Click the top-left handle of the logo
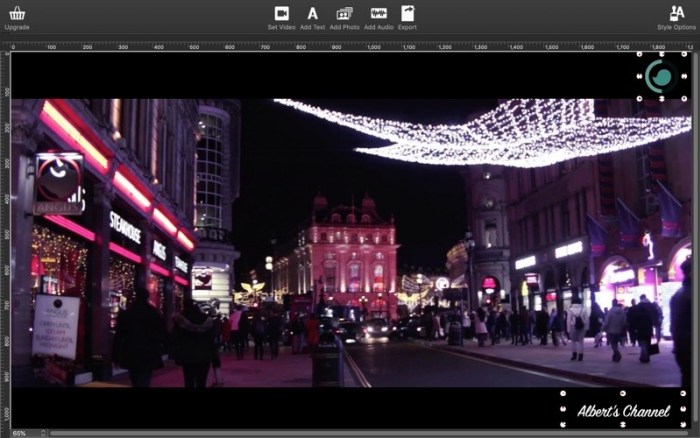The width and height of the screenshot is (700, 438). point(638,54)
